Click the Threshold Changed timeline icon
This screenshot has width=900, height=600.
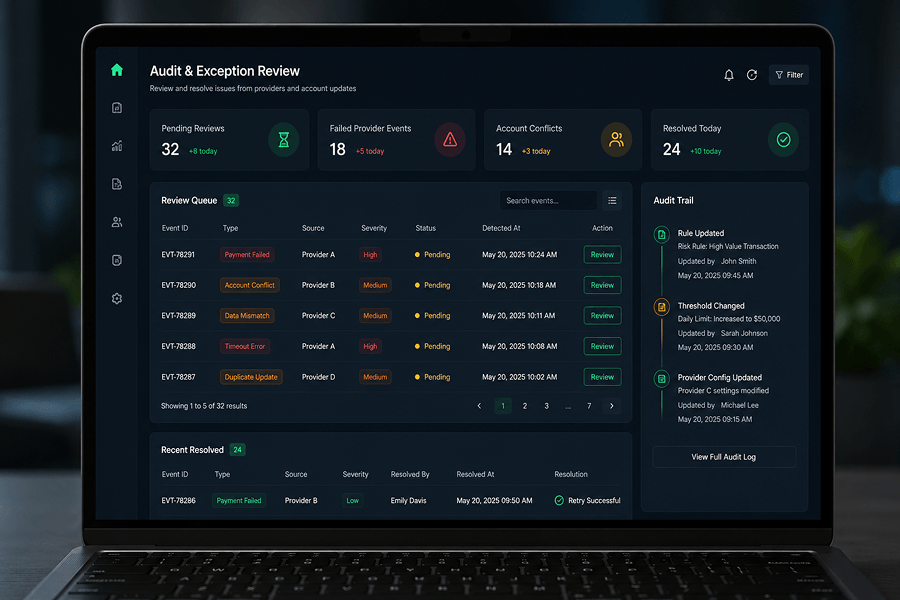pos(662,307)
